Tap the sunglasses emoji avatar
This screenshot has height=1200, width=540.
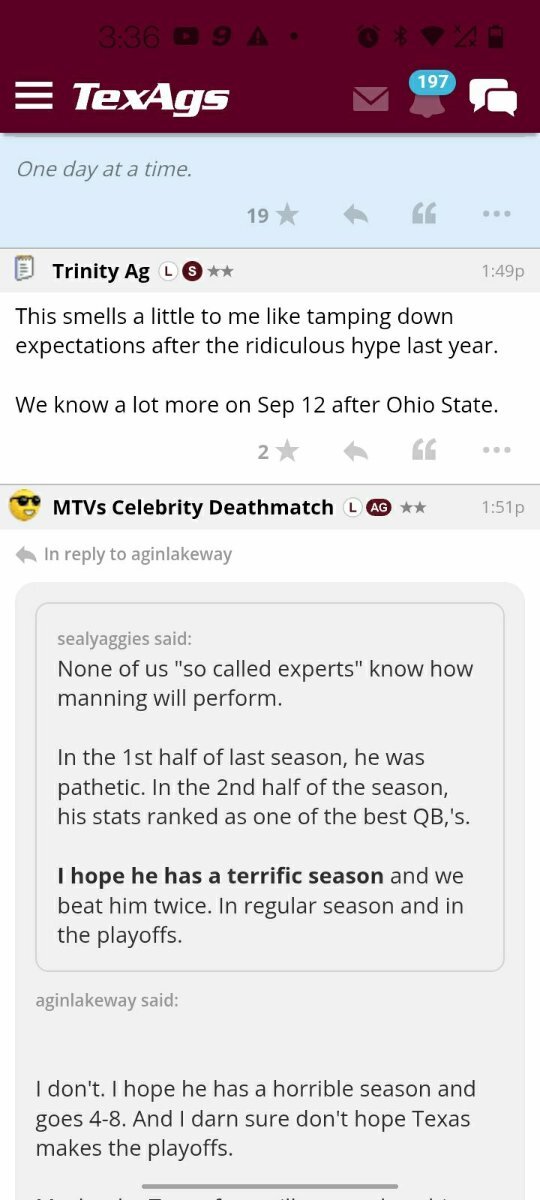coord(25,506)
